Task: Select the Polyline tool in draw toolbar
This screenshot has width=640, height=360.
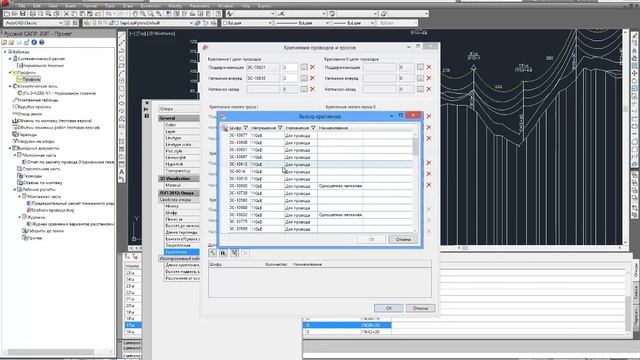Action: pos(122,51)
